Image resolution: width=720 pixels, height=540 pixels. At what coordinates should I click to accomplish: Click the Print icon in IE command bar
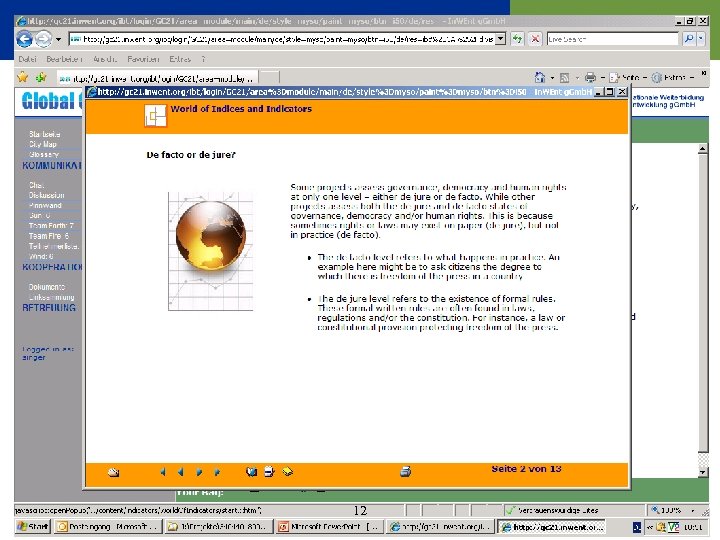[x=591, y=78]
